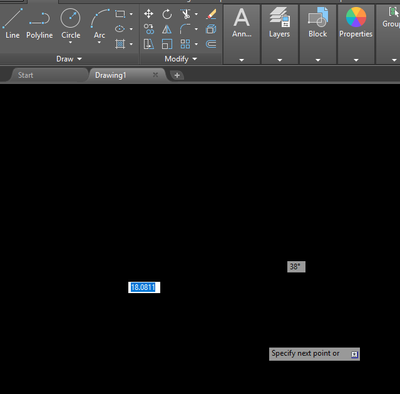This screenshot has width=400, height=394.
Task: Select the Hatch tool icon
Action: (x=120, y=44)
